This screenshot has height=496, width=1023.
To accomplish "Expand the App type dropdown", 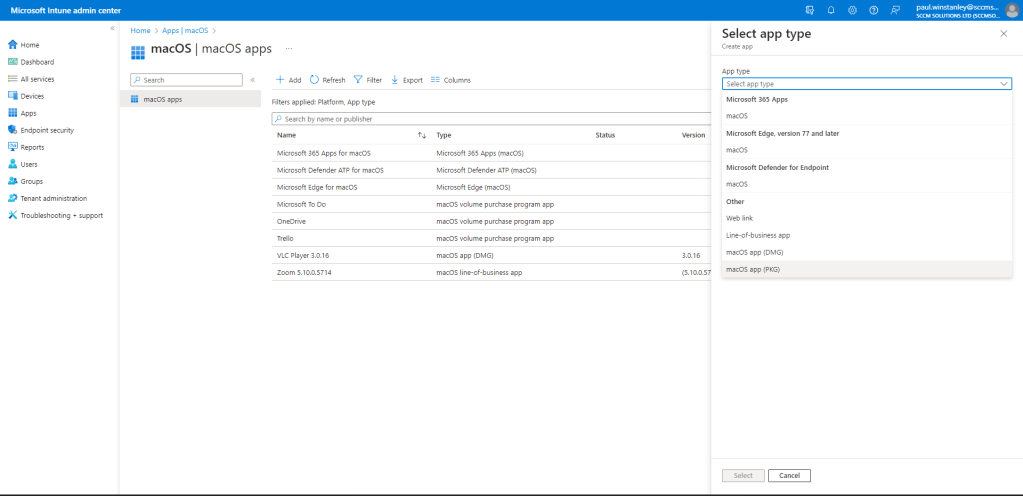I will pyautogui.click(x=866, y=84).
